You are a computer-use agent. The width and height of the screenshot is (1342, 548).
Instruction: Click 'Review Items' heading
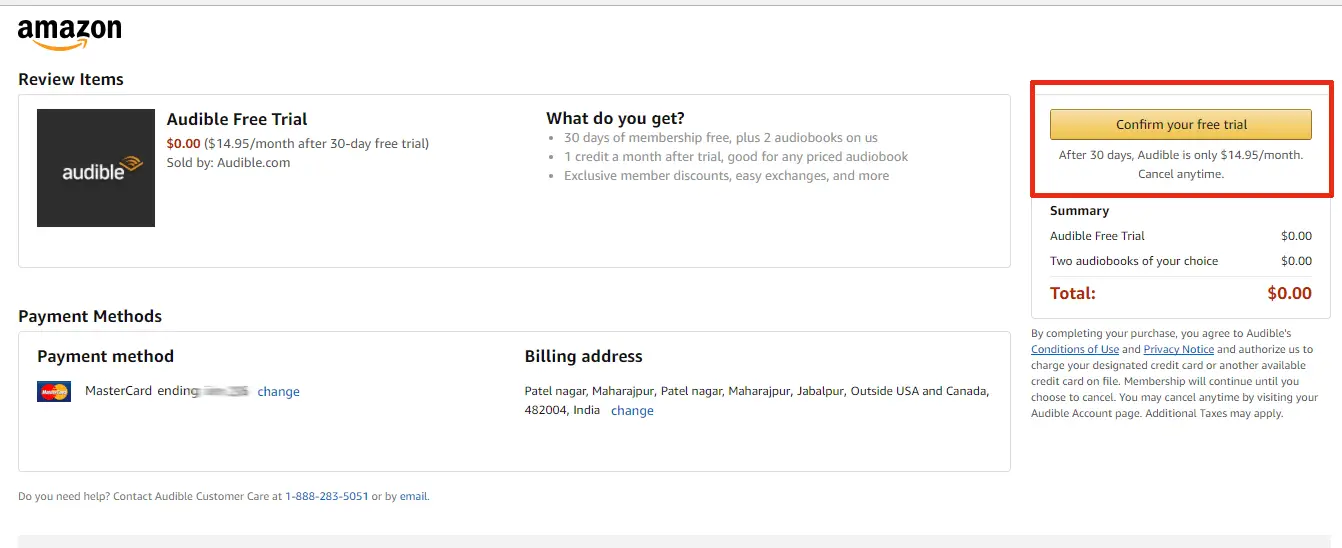[71, 80]
